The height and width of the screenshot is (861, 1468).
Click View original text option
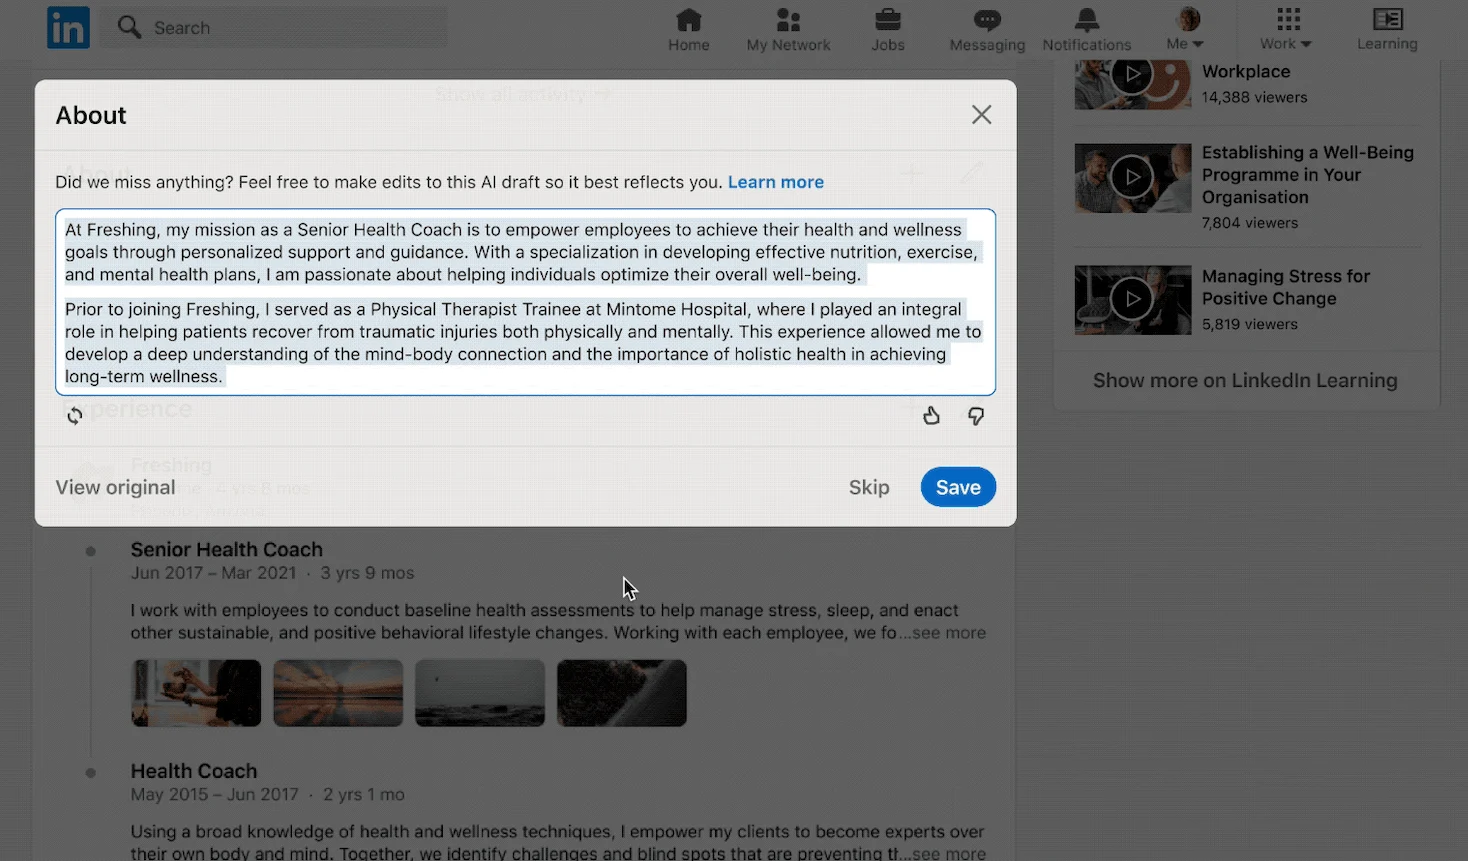115,487
